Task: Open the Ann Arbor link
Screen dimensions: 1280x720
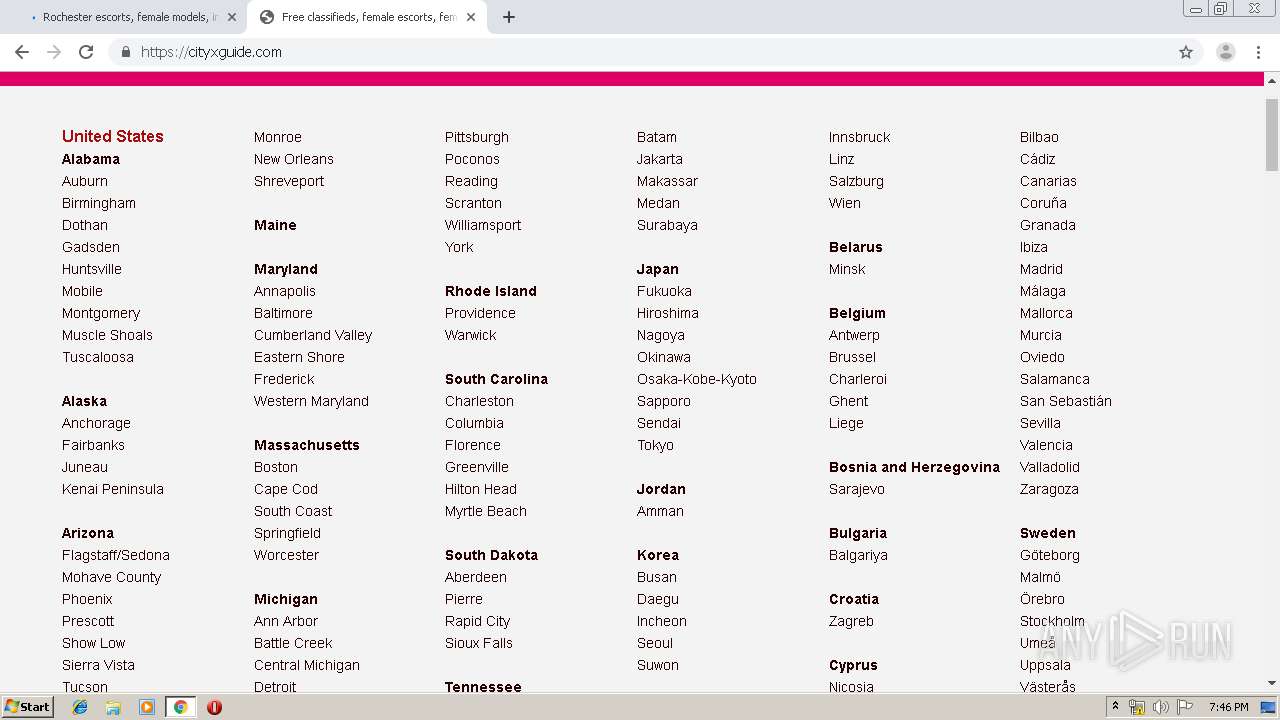Action: (286, 621)
